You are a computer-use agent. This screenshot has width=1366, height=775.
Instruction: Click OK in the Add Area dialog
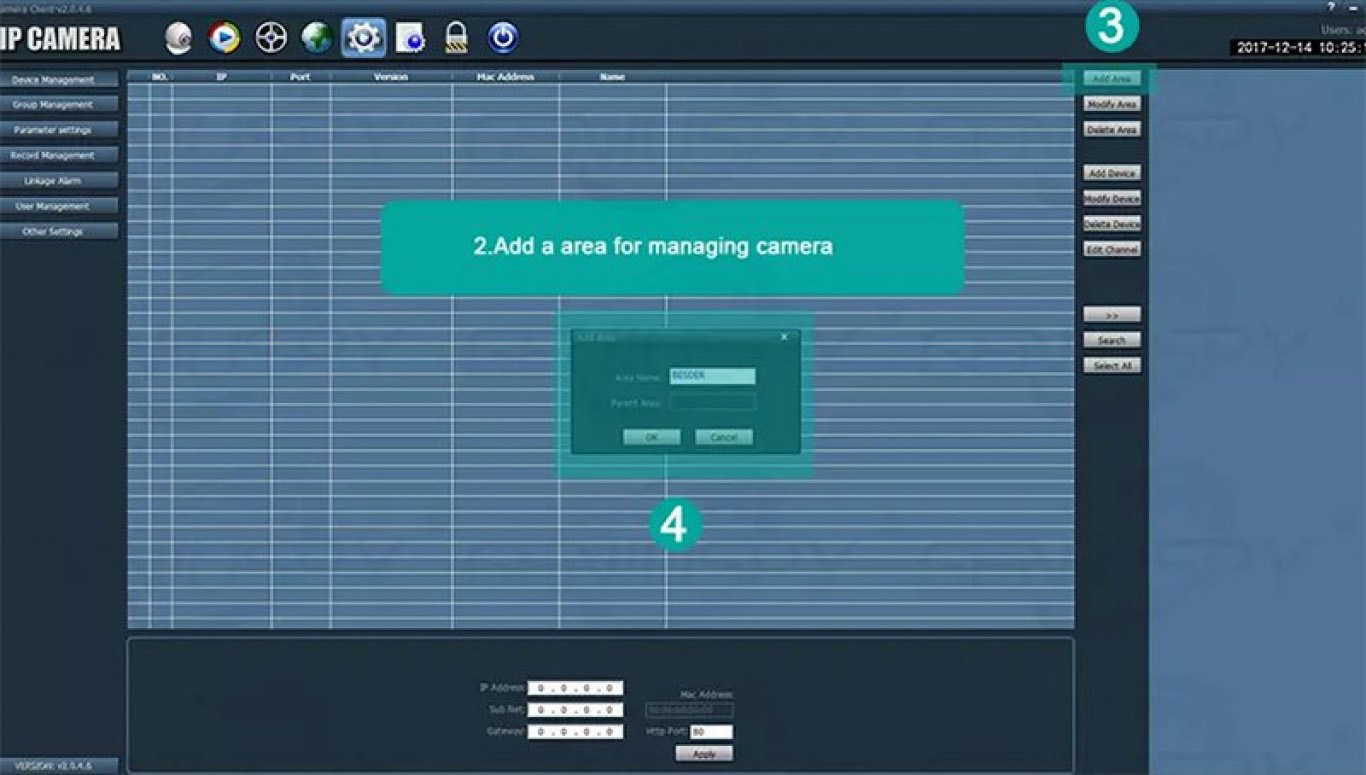click(x=651, y=437)
